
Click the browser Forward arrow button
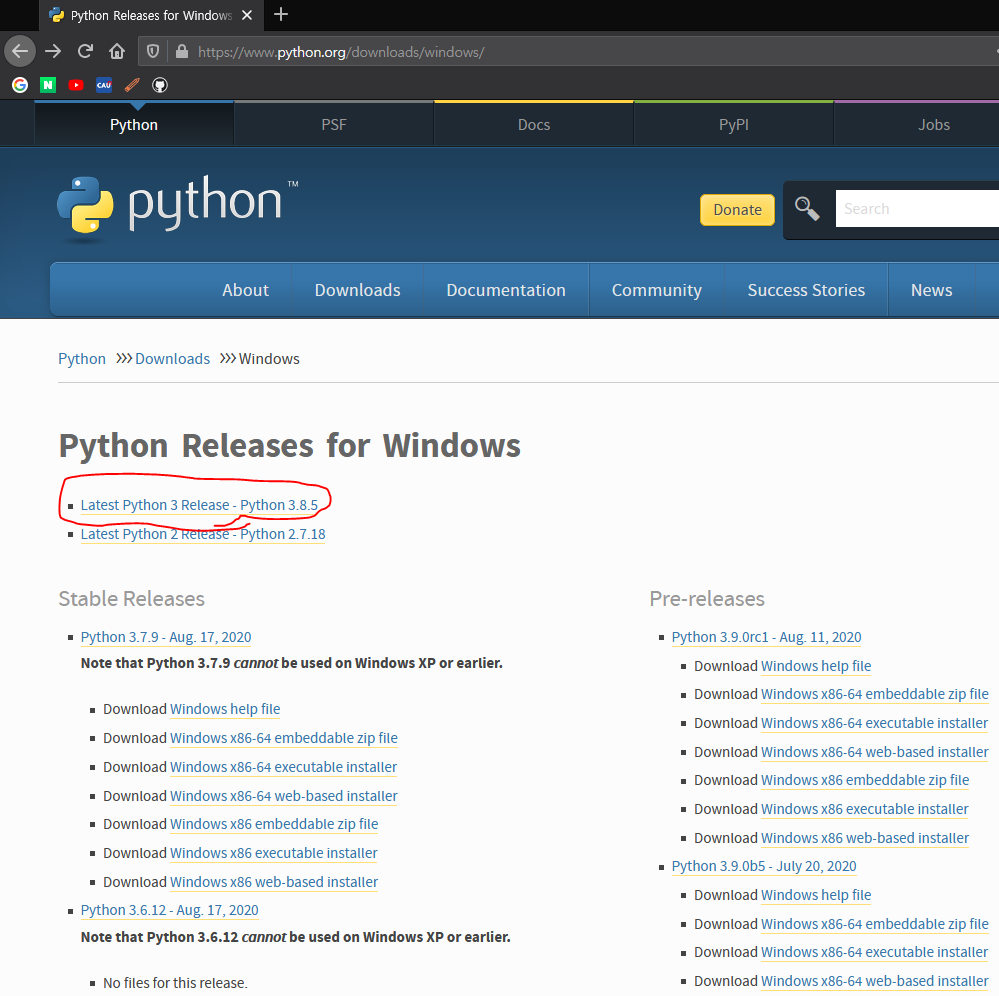(x=53, y=52)
